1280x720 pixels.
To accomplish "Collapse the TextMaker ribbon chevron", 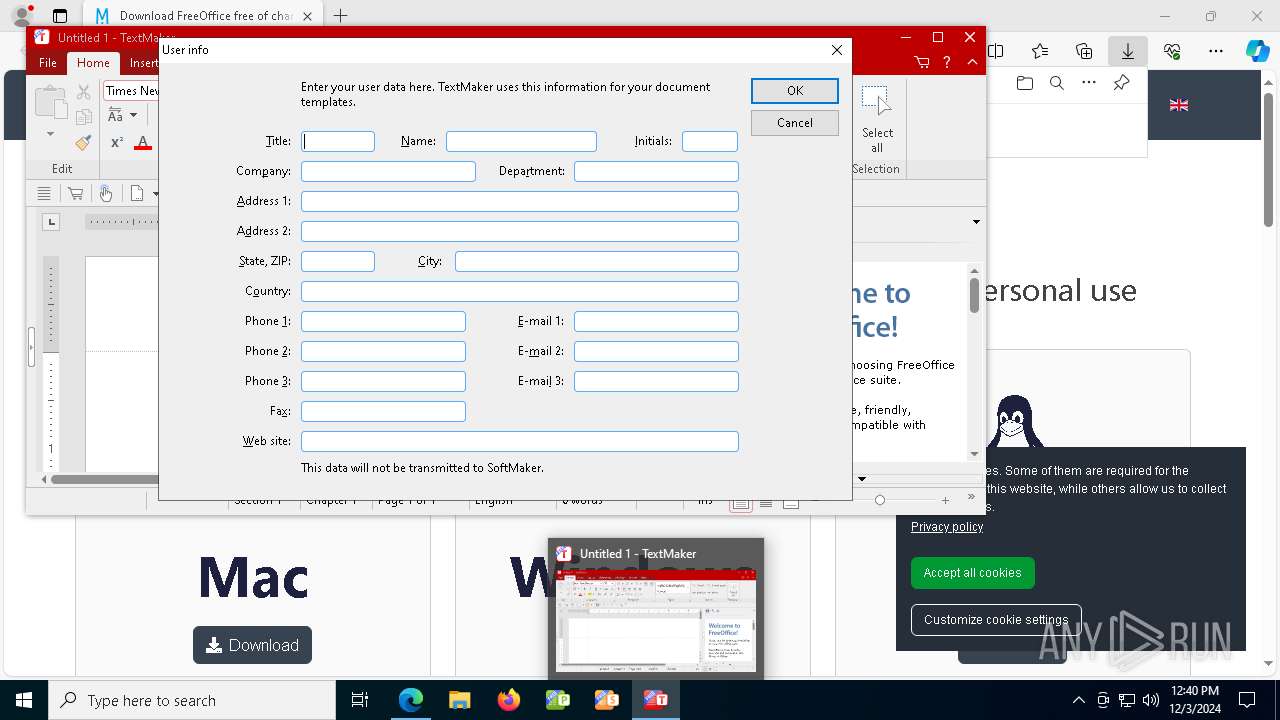I will pyautogui.click(x=972, y=62).
